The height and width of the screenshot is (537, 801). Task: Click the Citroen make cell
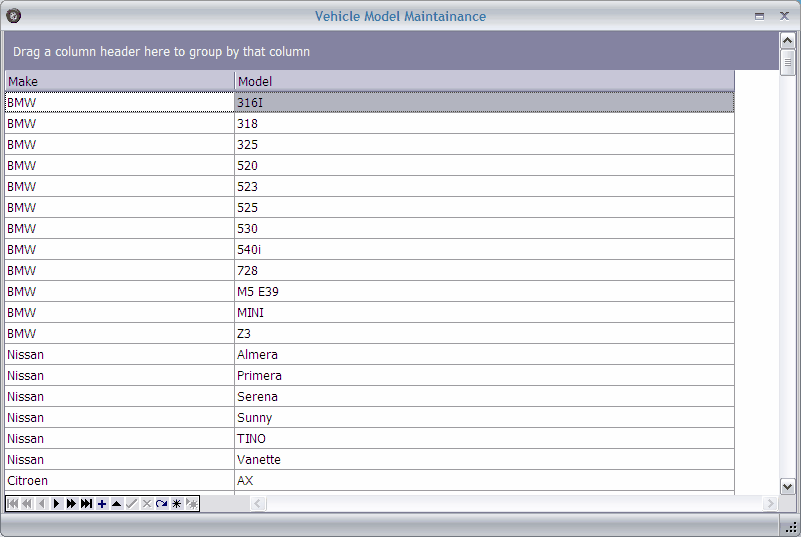120,480
